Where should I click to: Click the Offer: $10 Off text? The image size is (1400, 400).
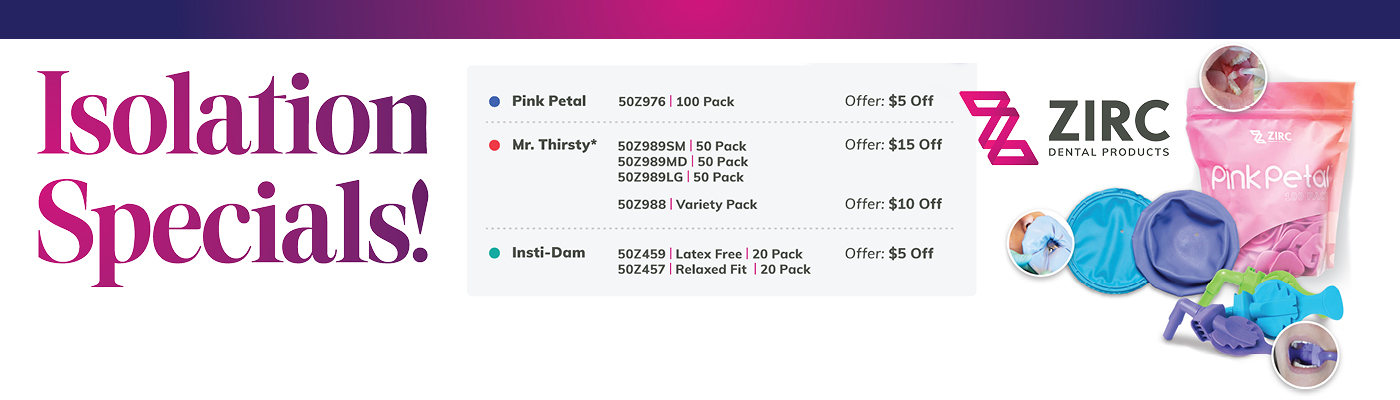coord(893,204)
